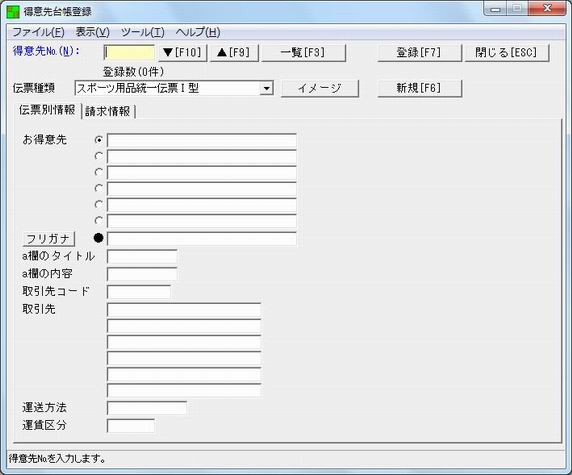The image size is (572, 475).
Task: Expand the 伝票種類 dropdown arrow
Action: click(266, 89)
